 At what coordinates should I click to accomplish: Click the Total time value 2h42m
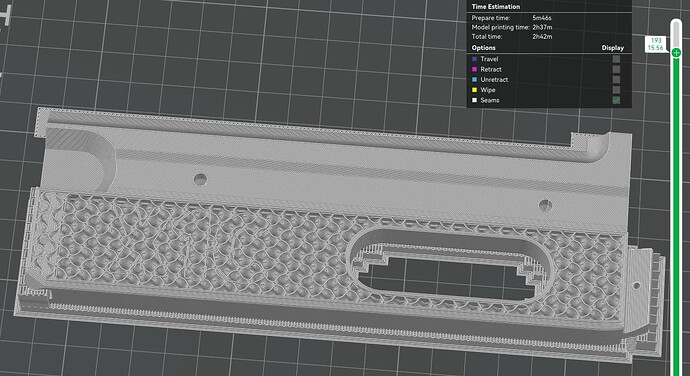point(542,37)
